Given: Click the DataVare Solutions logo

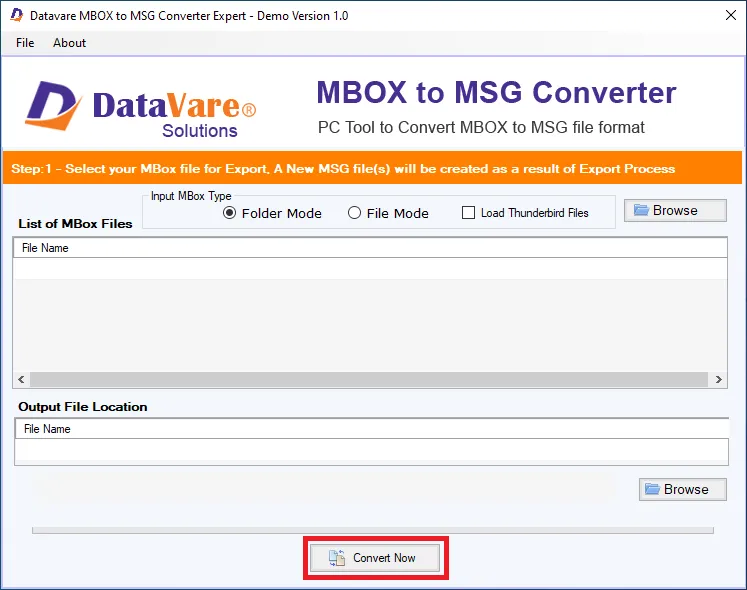Looking at the screenshot, I should (x=141, y=109).
